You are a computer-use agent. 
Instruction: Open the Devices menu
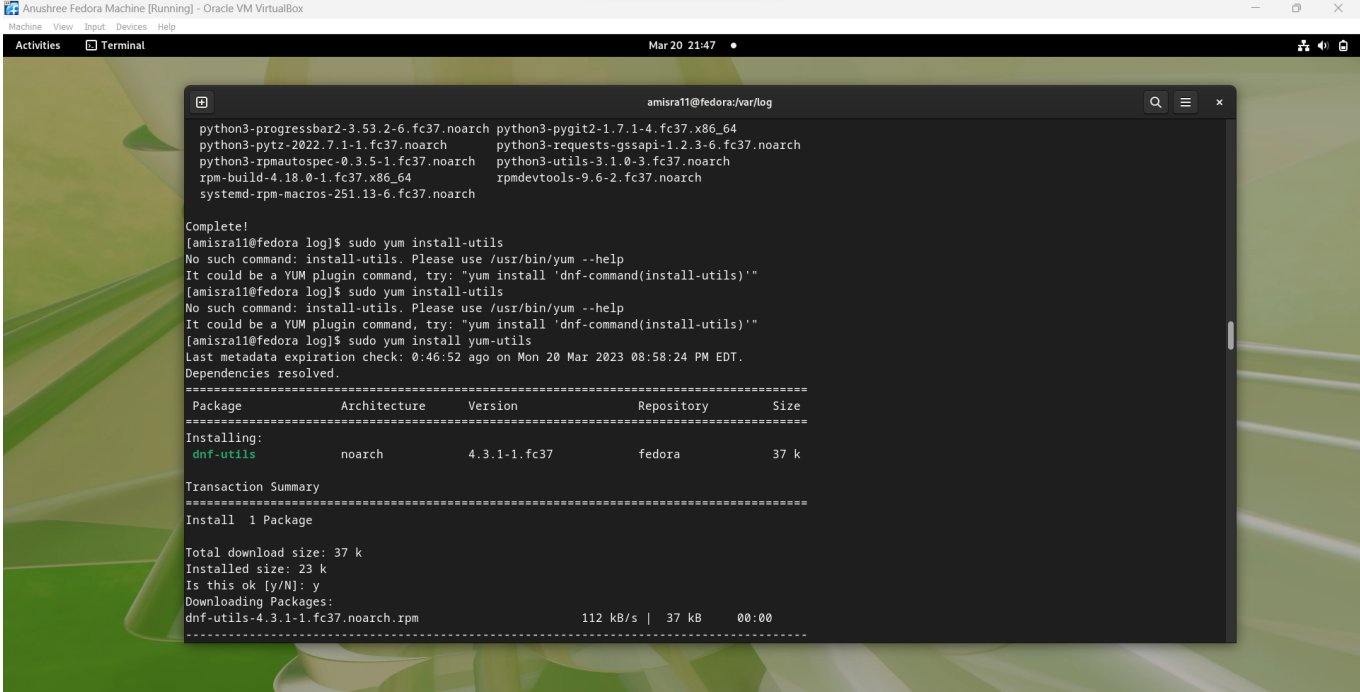pos(131,27)
